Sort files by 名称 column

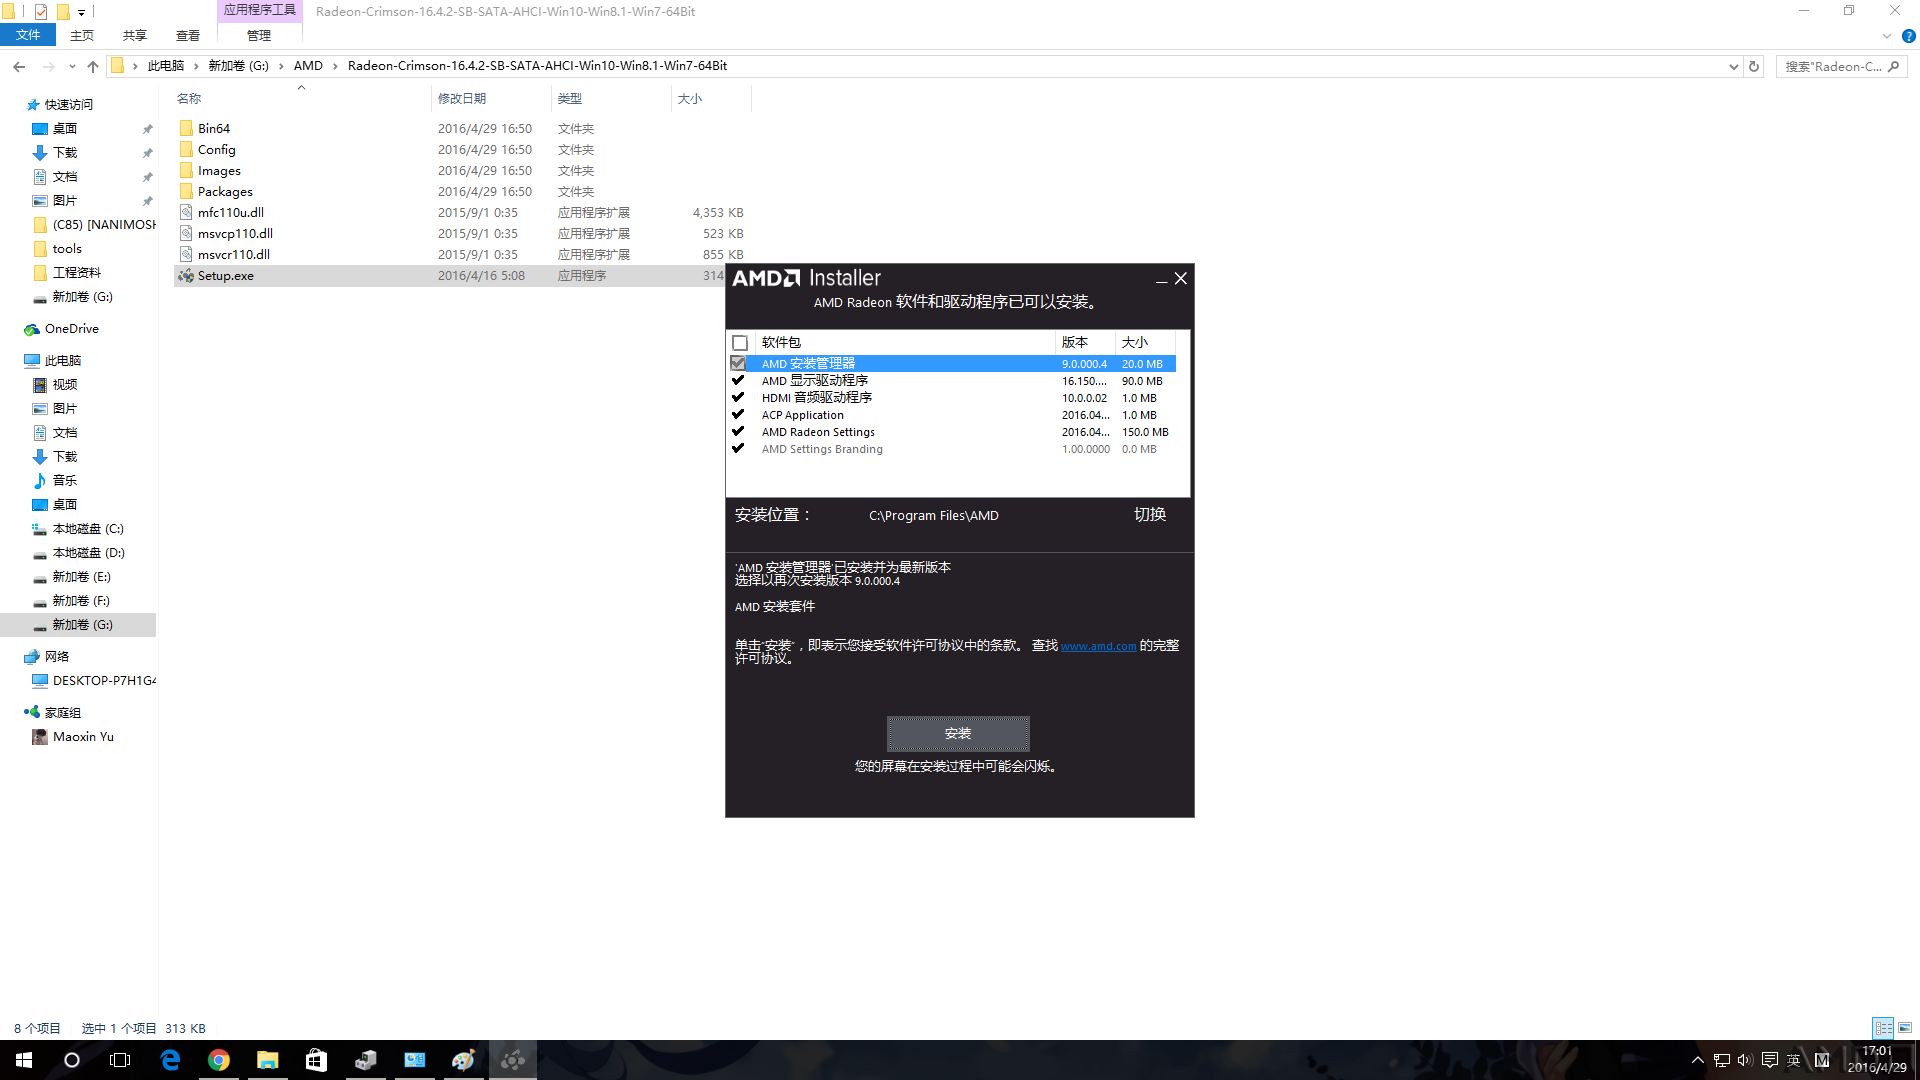[189, 98]
